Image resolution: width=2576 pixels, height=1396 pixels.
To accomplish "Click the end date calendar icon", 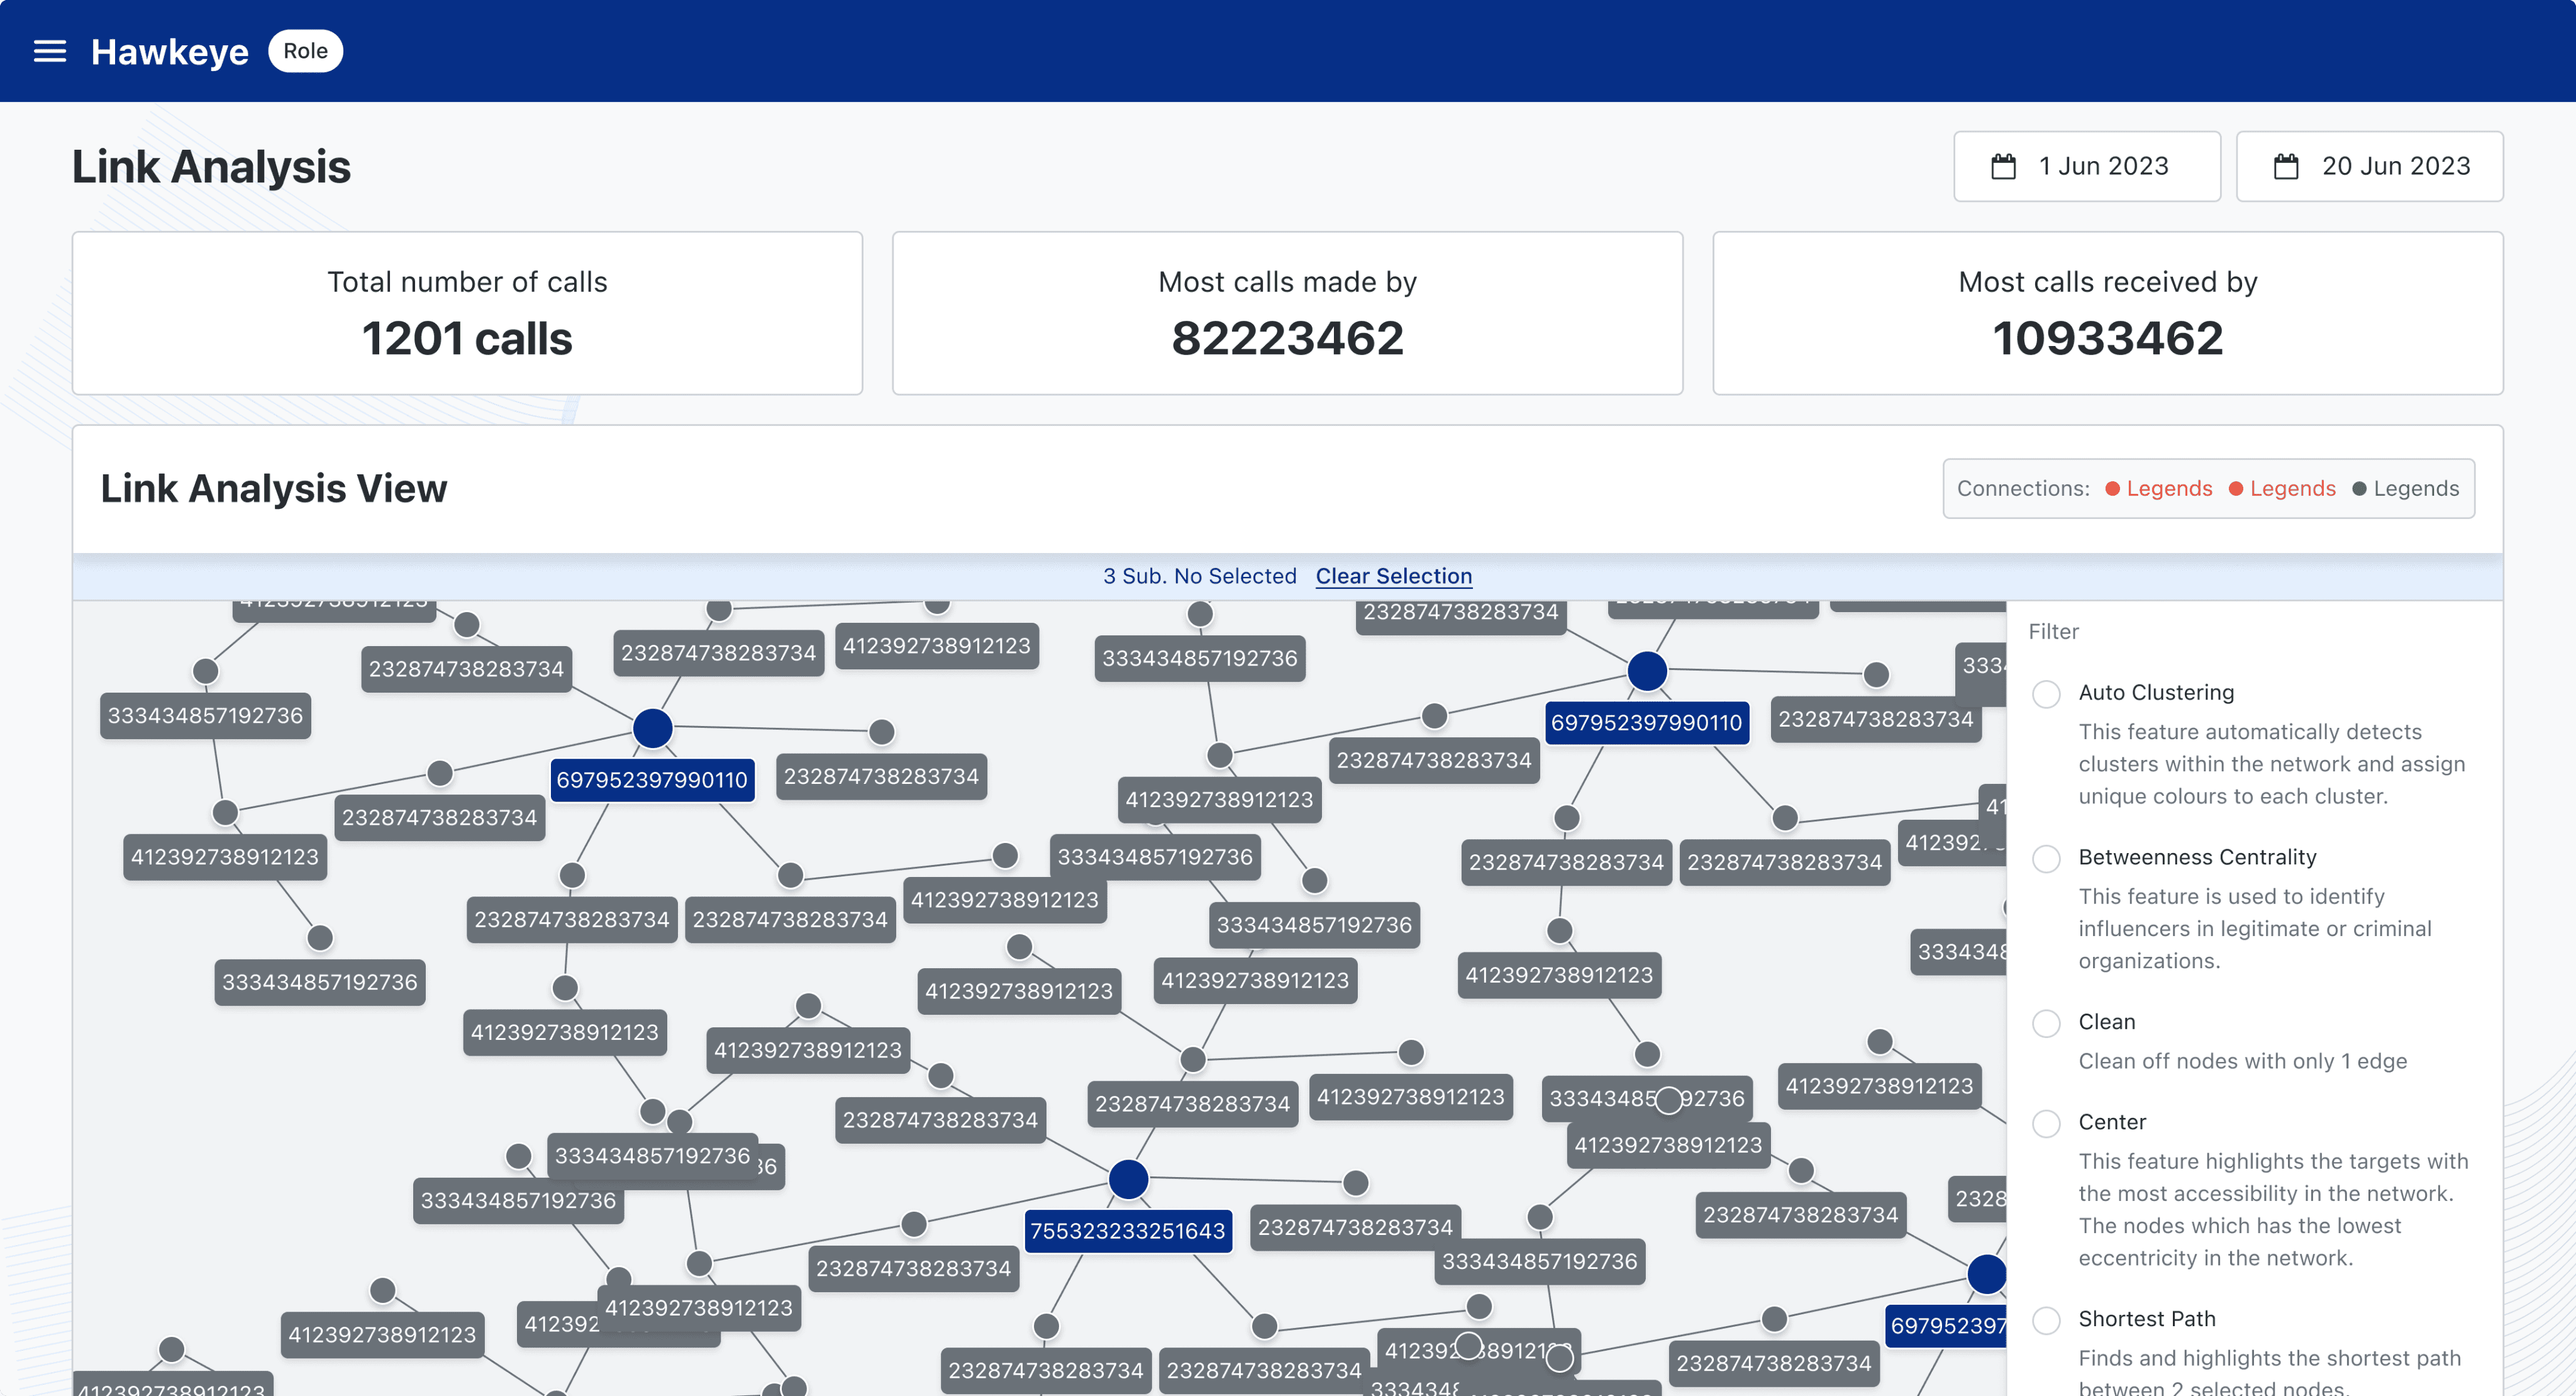I will pos(2286,166).
